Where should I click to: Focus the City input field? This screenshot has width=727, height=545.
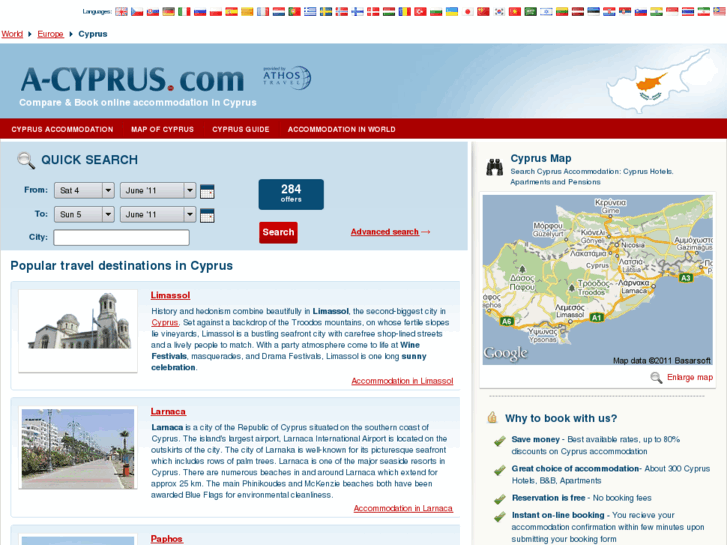(121, 237)
